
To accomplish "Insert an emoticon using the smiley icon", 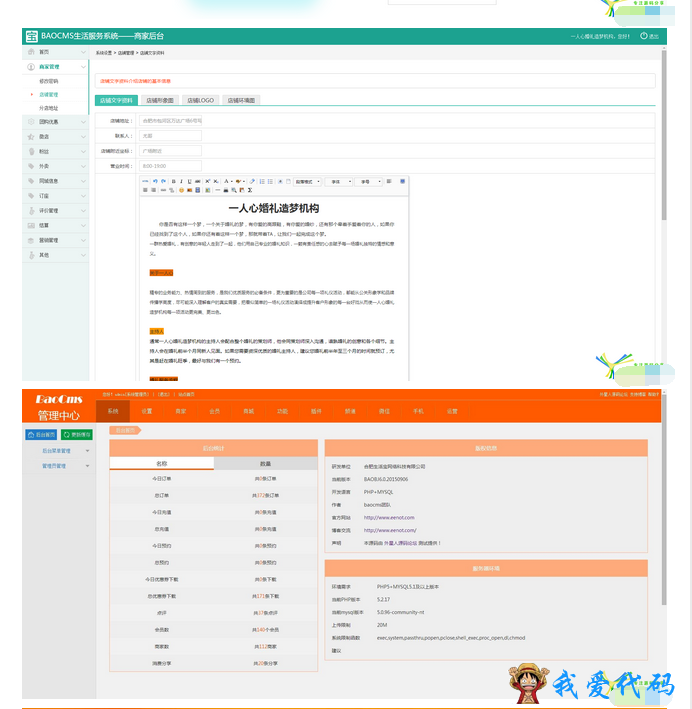I will click(x=181, y=190).
